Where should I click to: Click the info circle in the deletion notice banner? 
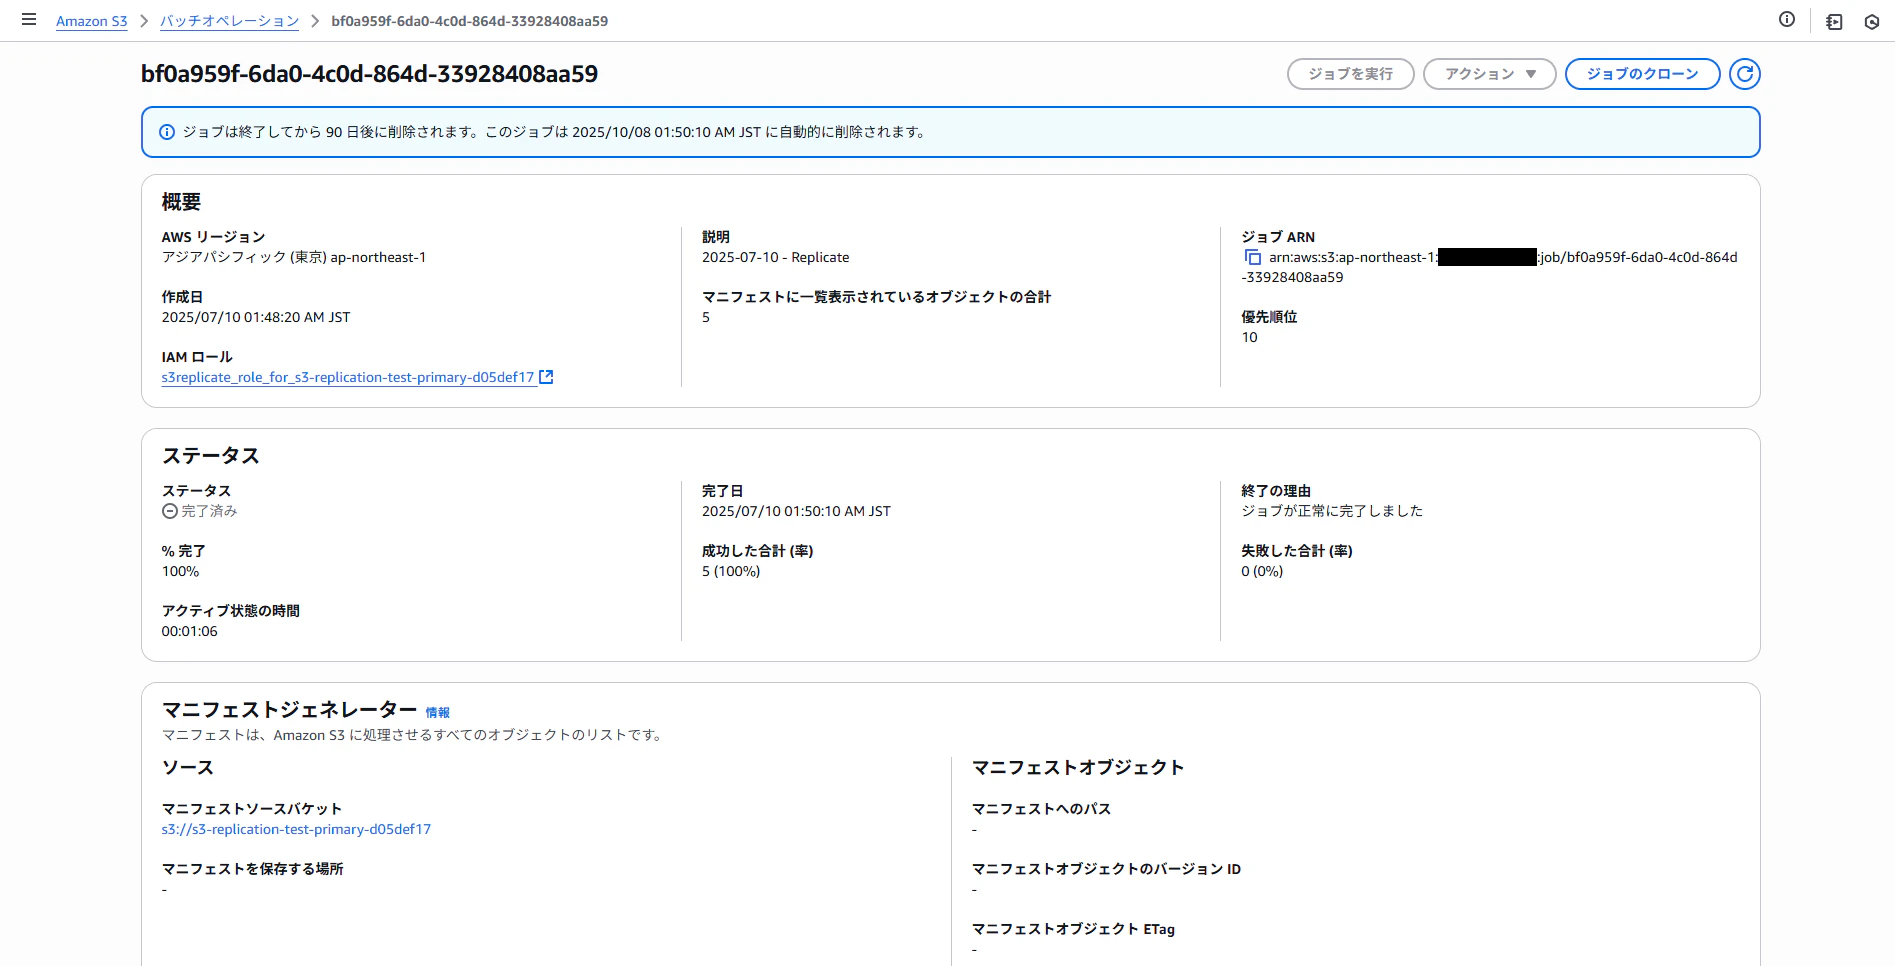click(x=166, y=131)
